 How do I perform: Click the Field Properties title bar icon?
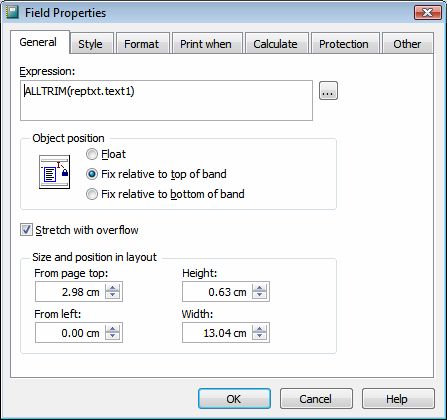click(12, 12)
